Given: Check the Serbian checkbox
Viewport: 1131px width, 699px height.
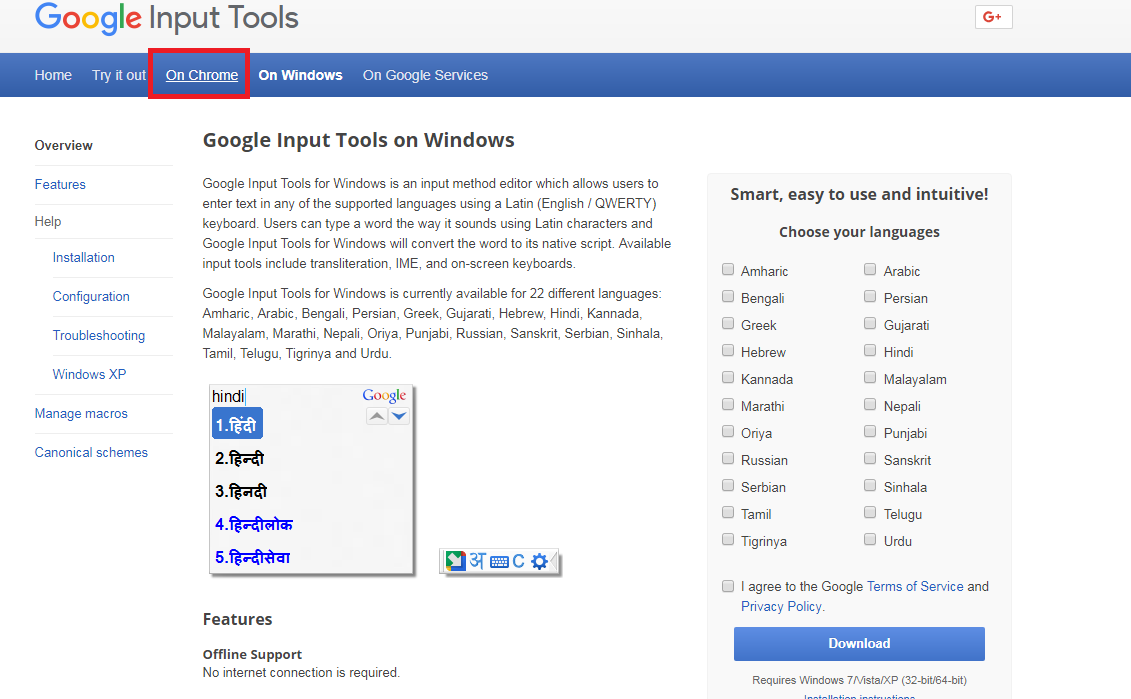Looking at the screenshot, I should (x=728, y=485).
